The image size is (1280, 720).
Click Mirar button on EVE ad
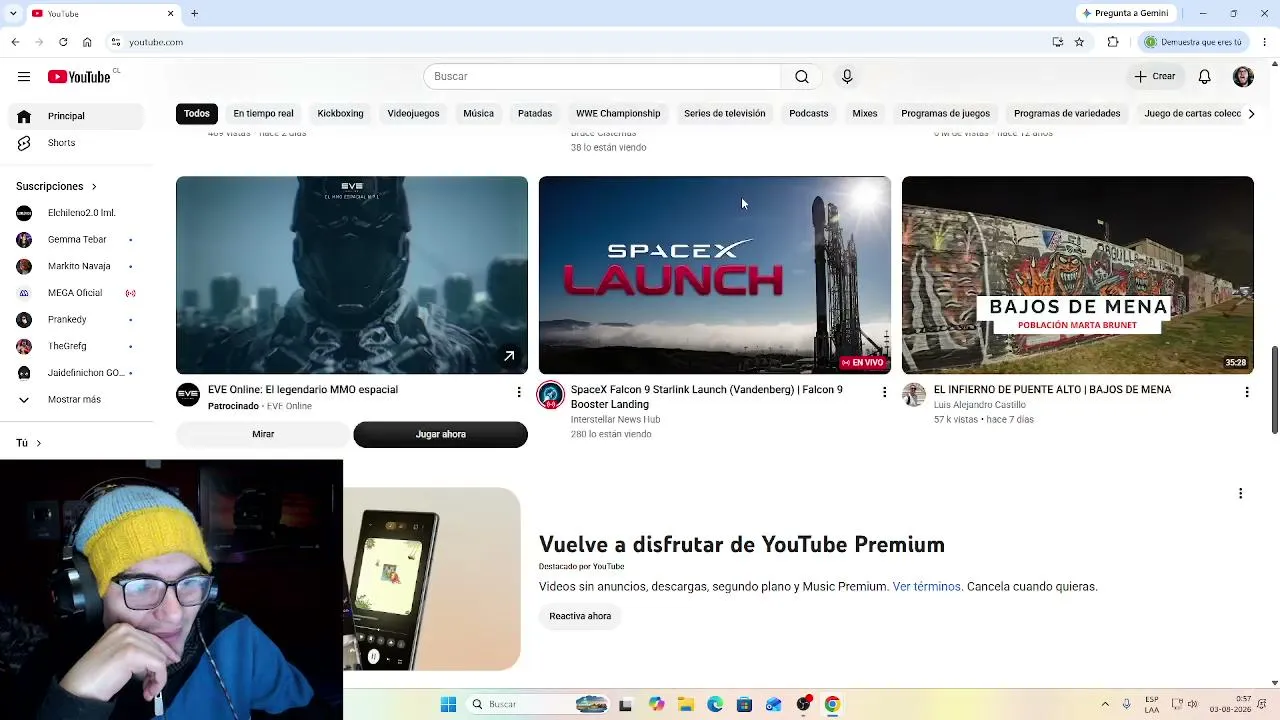click(263, 434)
